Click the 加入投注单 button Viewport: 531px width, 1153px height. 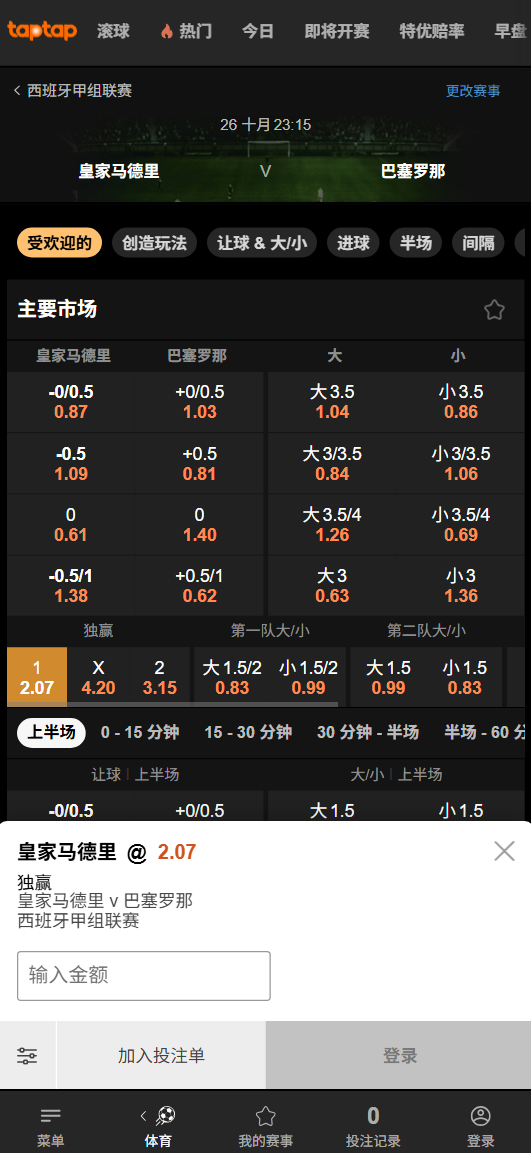tap(161, 1056)
